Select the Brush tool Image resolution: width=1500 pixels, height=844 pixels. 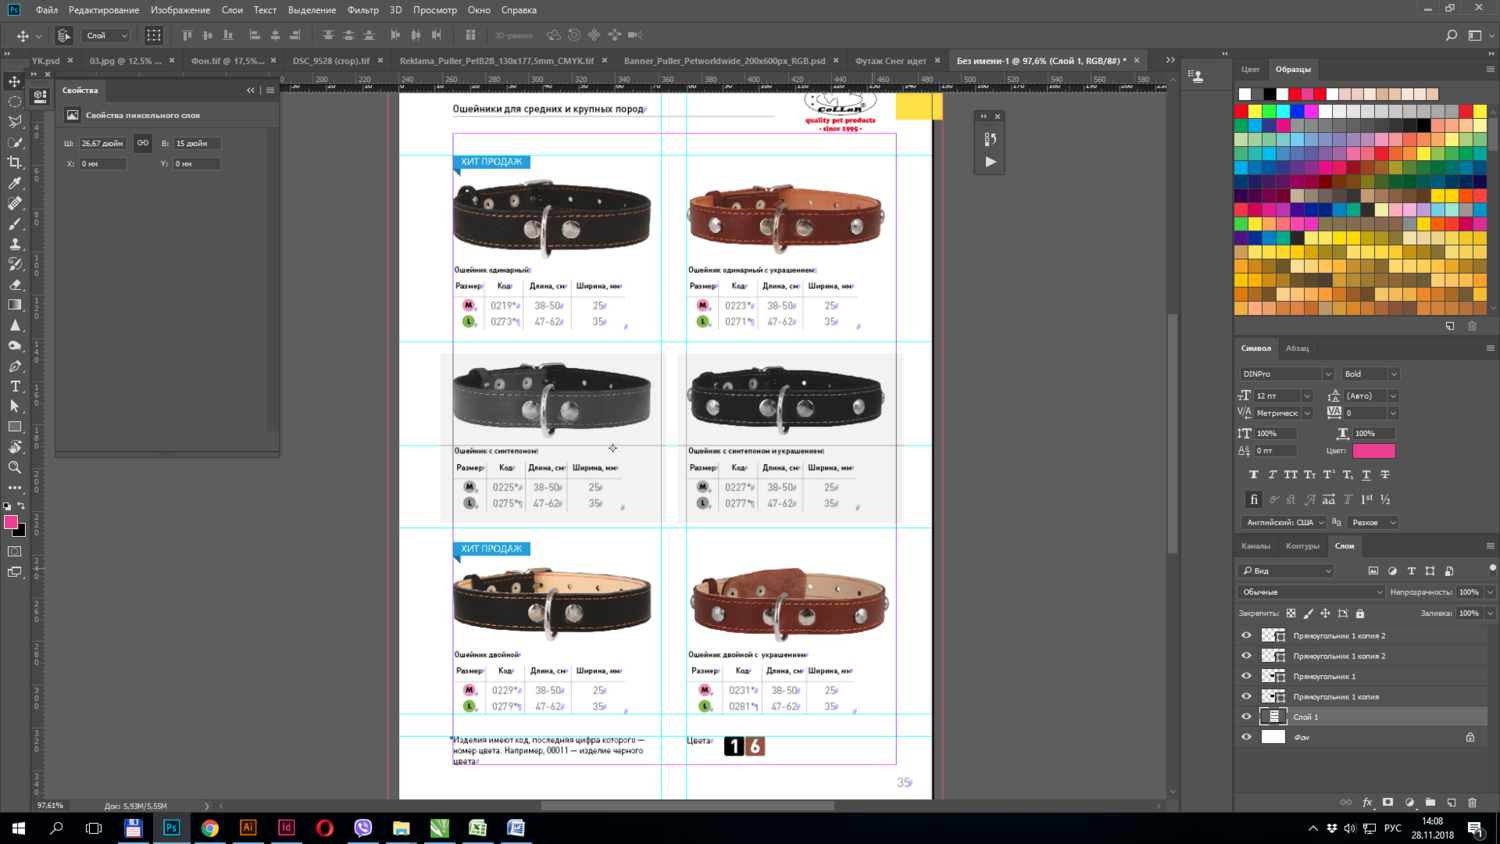point(15,223)
